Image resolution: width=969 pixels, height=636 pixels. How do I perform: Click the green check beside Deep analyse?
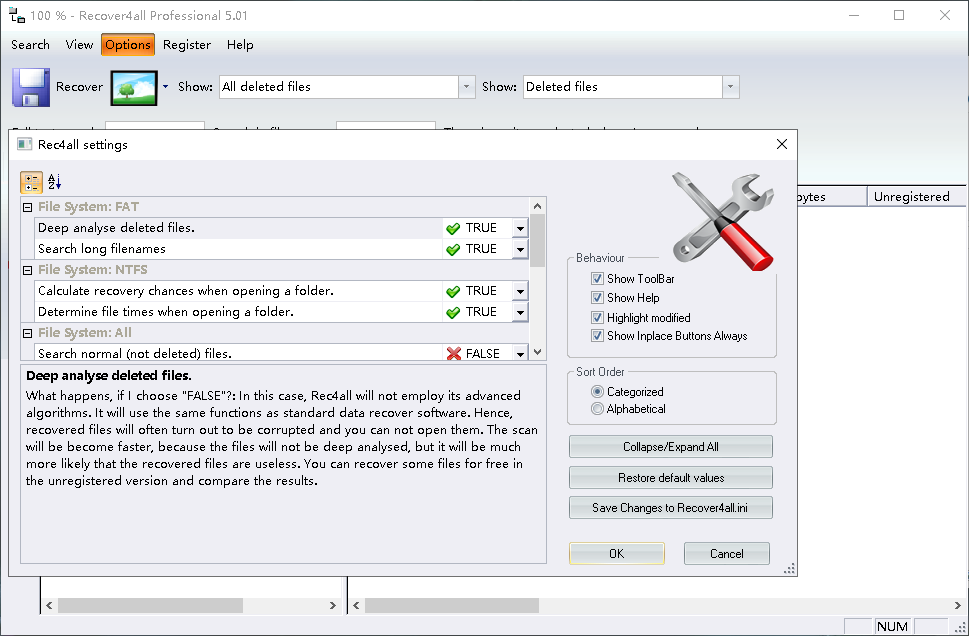tap(453, 228)
